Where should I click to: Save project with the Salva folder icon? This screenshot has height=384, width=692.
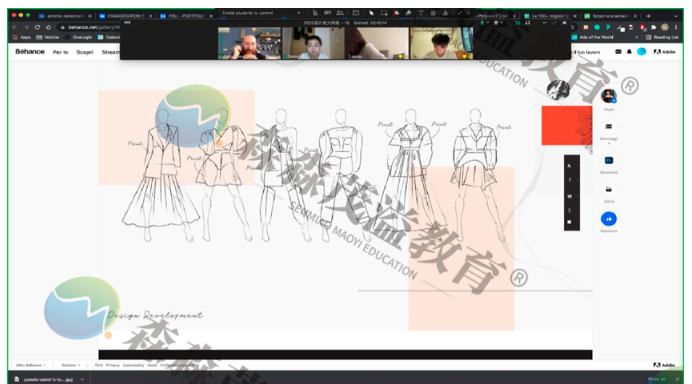[x=609, y=190]
